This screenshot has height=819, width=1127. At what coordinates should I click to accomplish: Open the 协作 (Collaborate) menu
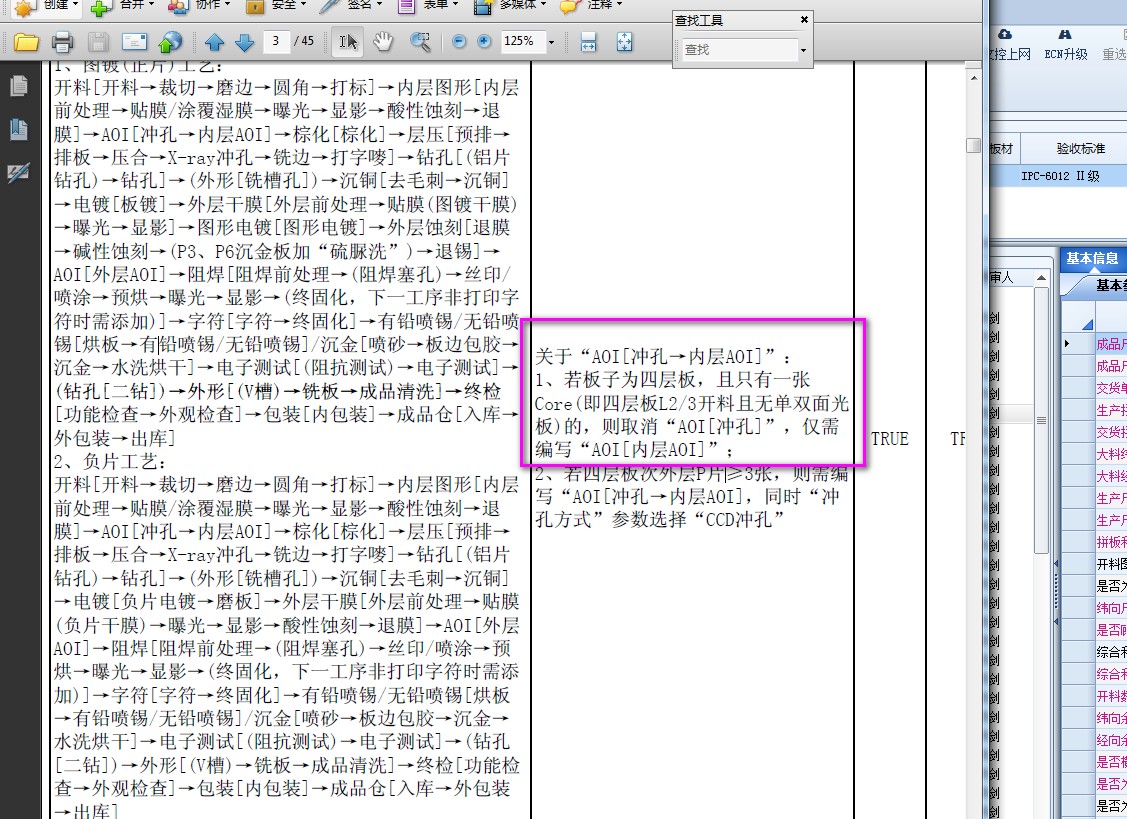click(x=199, y=6)
